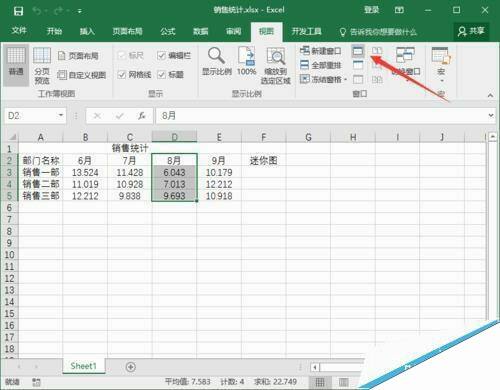Toggle the Formula Bar (编辑栏) checkbox
500x390 pixels.
point(162,55)
